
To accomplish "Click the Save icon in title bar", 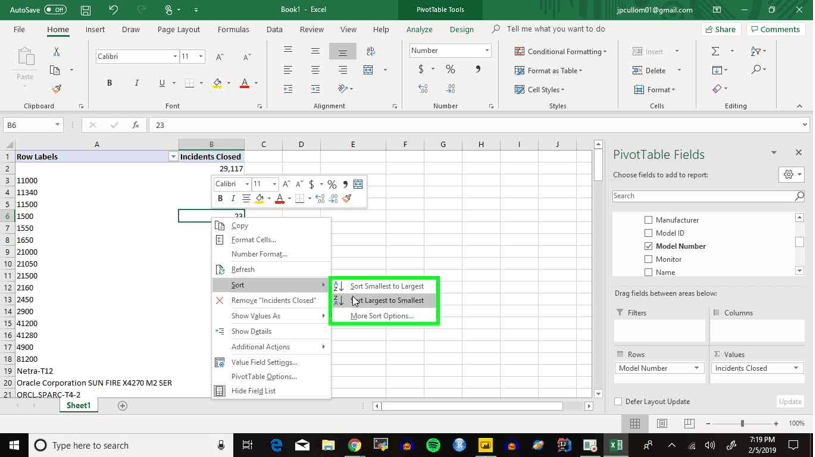I will (86, 10).
